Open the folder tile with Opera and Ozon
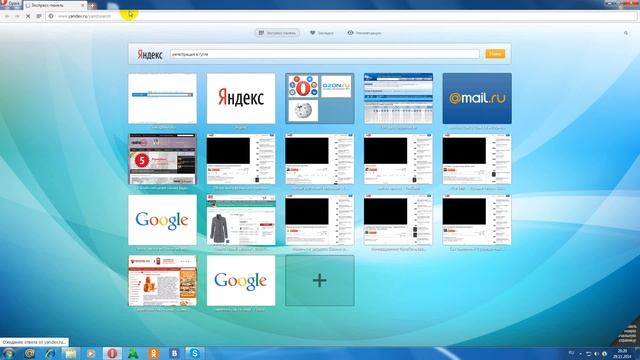The width and height of the screenshot is (640, 360). [x=320, y=98]
